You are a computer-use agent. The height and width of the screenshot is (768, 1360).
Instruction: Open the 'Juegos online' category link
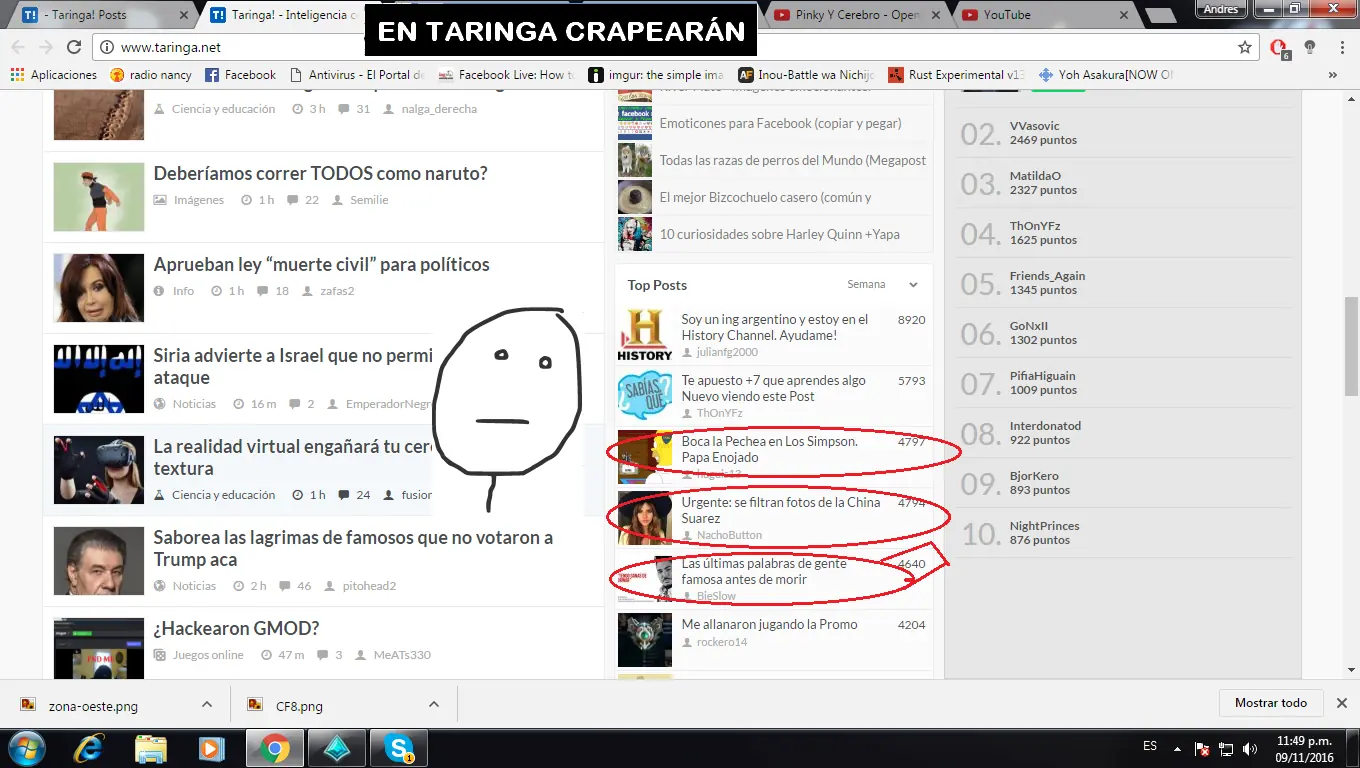point(208,655)
